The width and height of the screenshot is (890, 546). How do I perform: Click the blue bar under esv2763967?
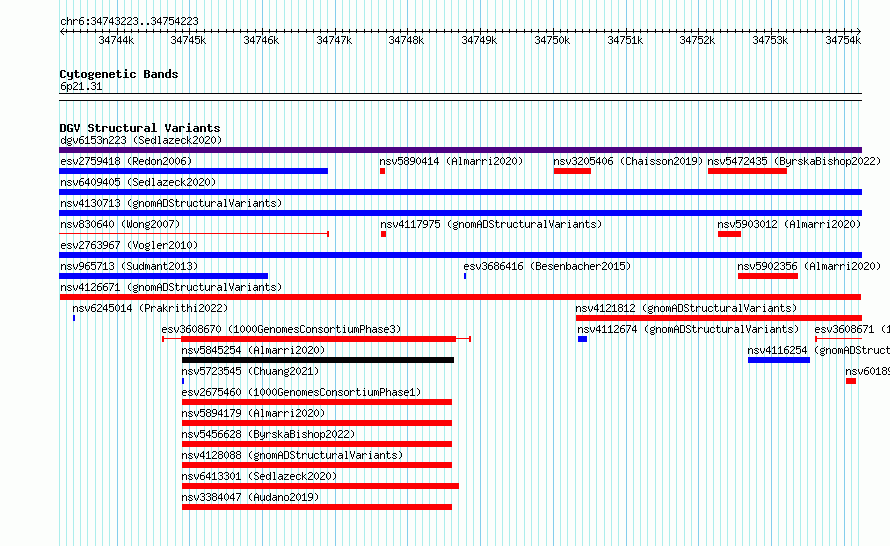point(460,255)
